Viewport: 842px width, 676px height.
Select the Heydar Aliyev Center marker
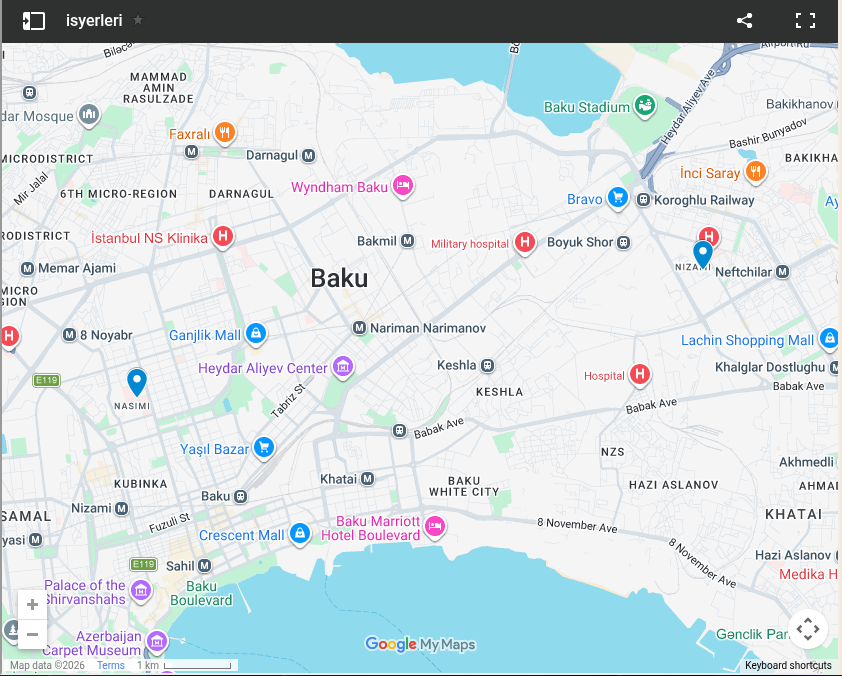pos(343,367)
